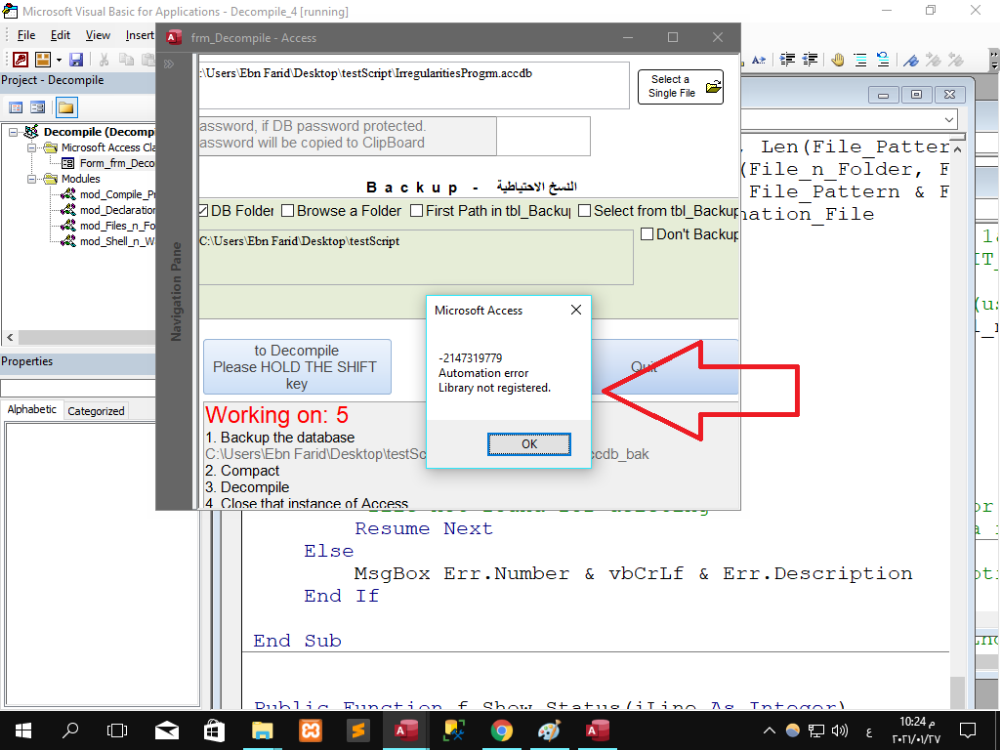Click the Complete Word toolbar icon
Viewport: 1000px width, 750px height.
pos(758,60)
